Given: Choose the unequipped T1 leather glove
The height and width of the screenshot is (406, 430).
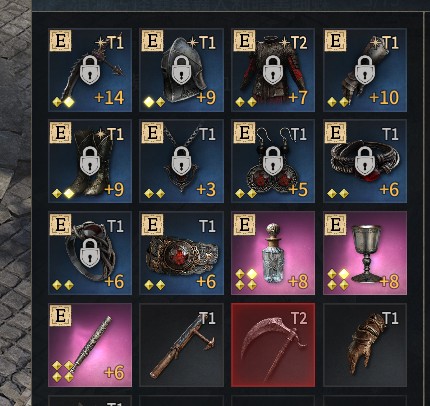Looking at the screenshot, I should pos(365,345).
